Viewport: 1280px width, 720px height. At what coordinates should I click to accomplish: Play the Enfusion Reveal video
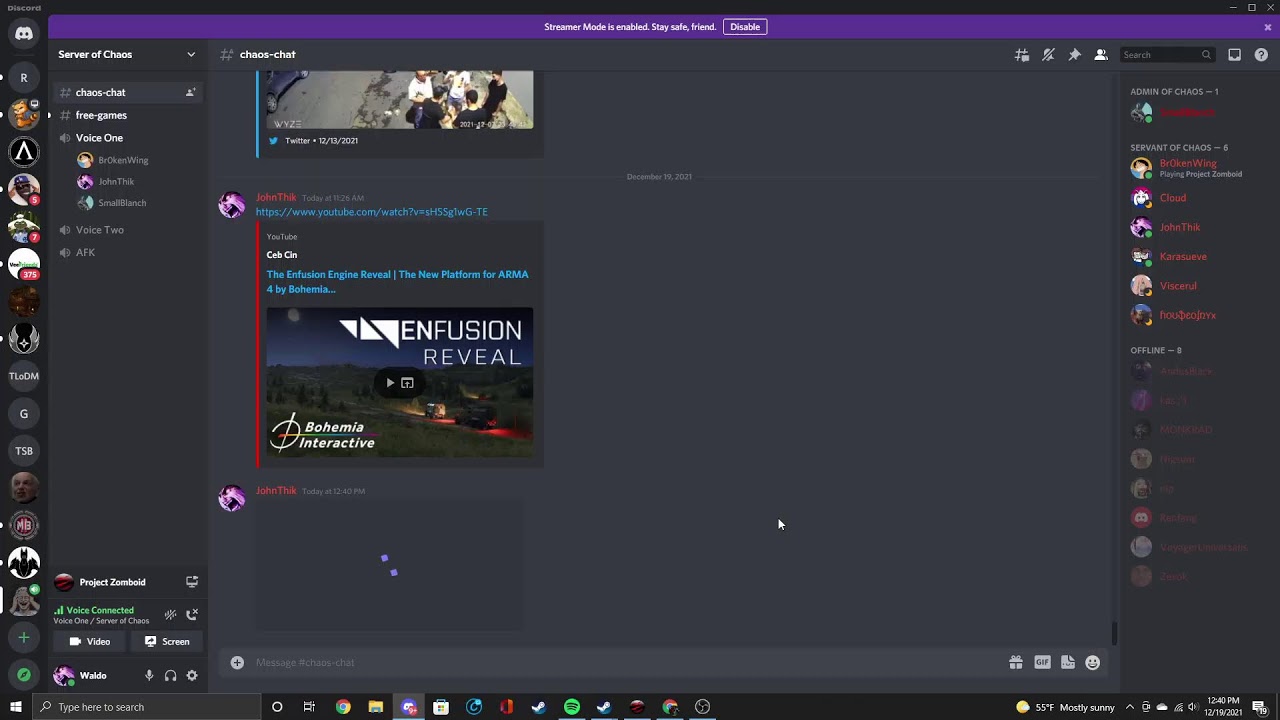pyautogui.click(x=390, y=383)
